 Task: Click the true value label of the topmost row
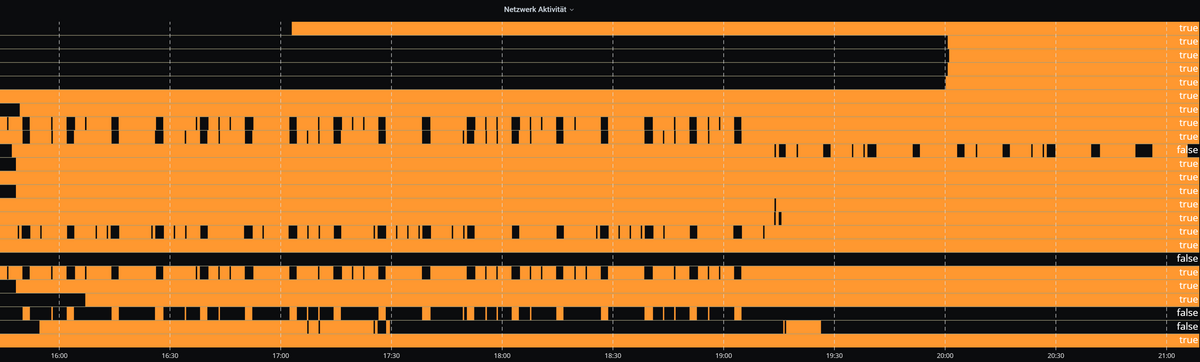click(1188, 28)
